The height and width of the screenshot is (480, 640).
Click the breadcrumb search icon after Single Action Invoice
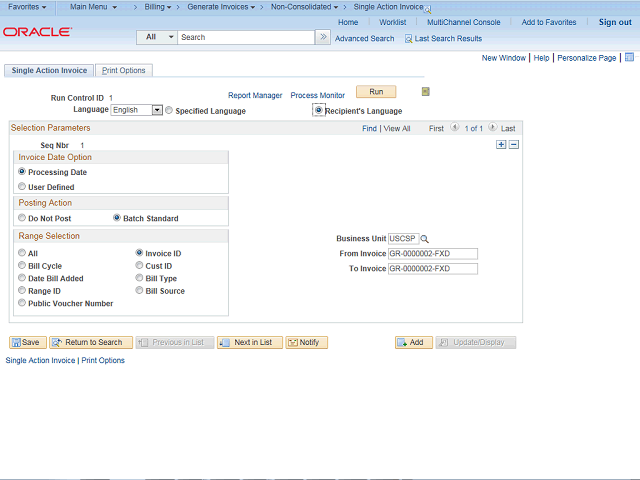(x=427, y=9)
